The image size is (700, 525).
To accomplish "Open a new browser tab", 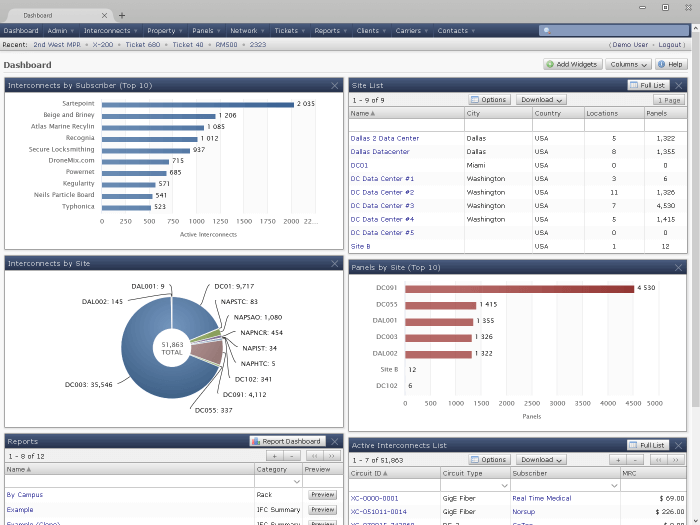I will (x=122, y=15).
